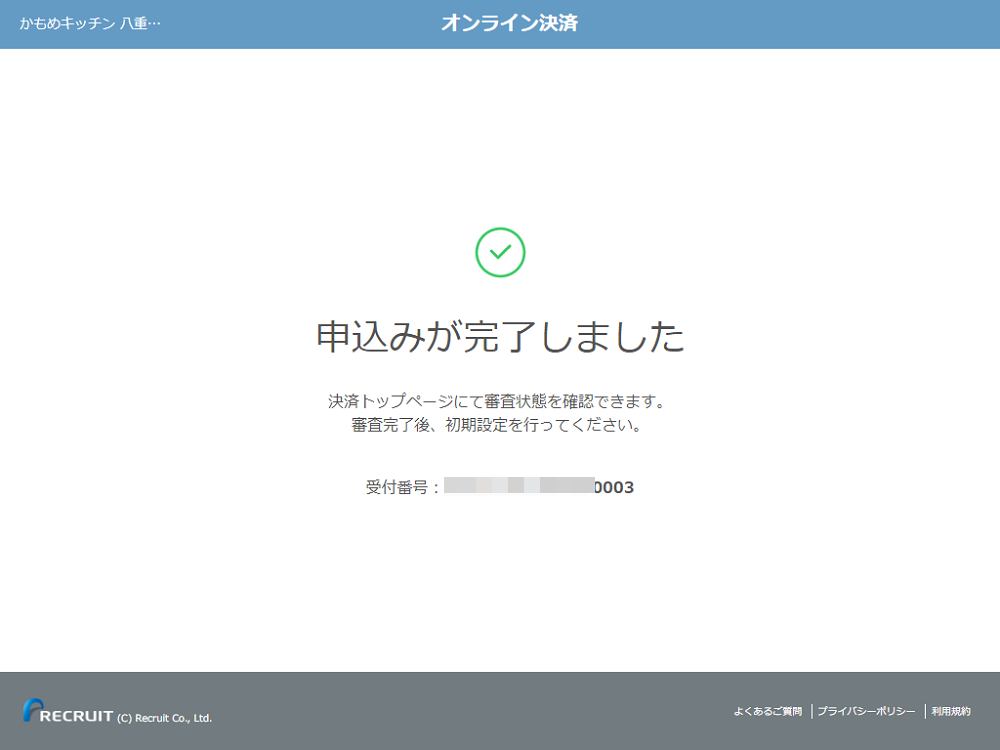Viewport: 1000px width, 750px height.
Task: Click the (C) Recruit Co., Ltd. copyright text
Action: pyautogui.click(x=164, y=718)
